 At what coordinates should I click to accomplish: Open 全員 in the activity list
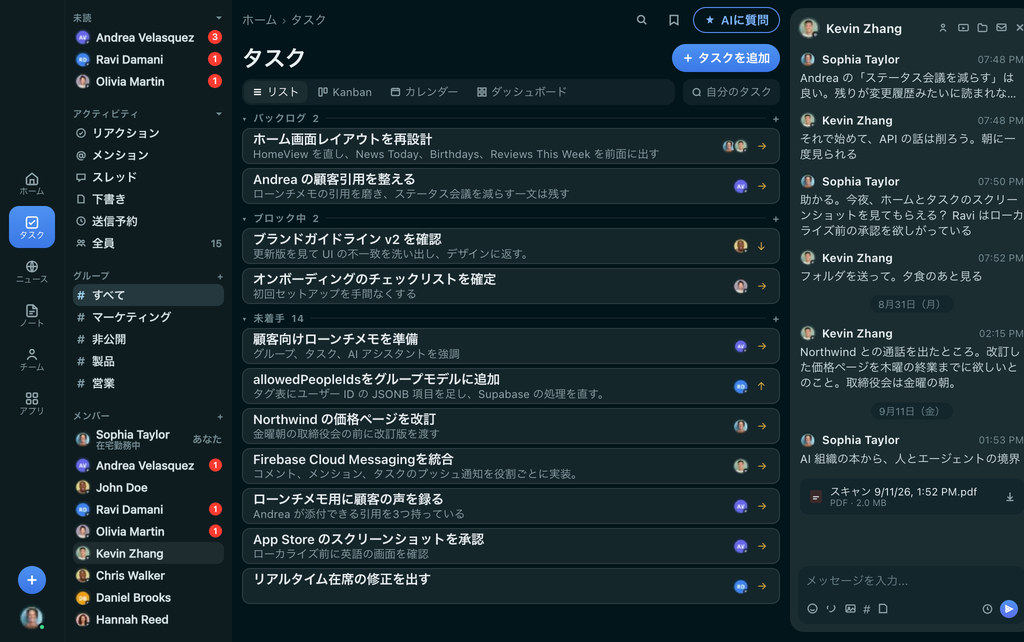click(148, 243)
